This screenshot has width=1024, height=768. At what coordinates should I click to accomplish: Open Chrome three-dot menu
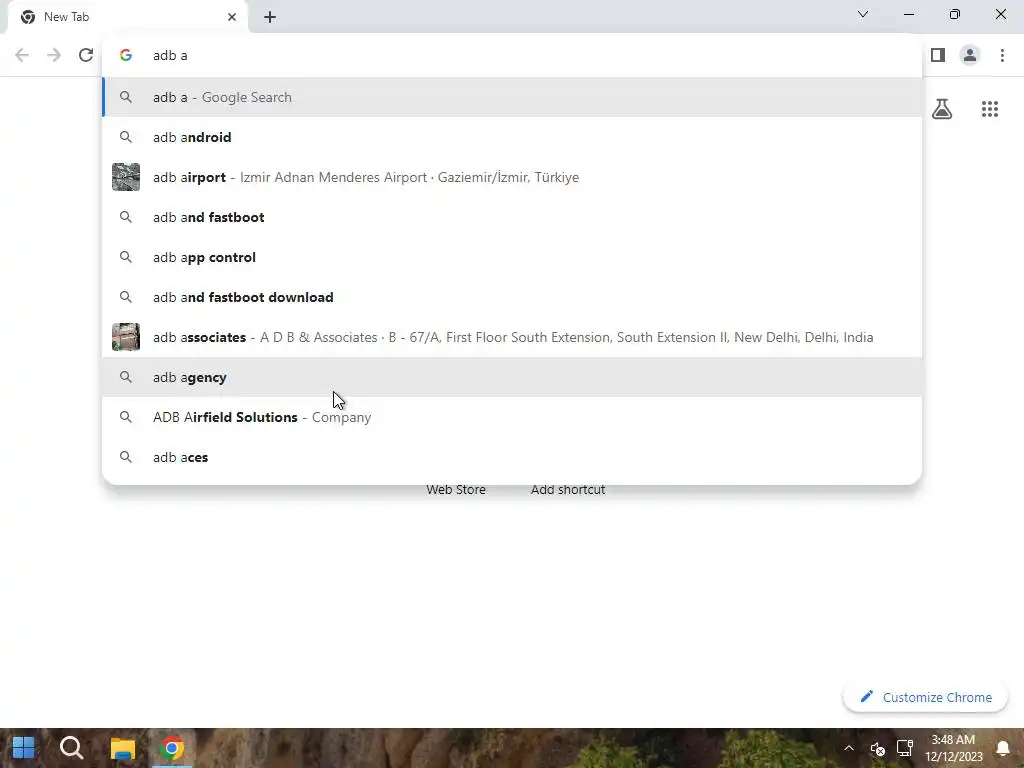pos(1002,55)
